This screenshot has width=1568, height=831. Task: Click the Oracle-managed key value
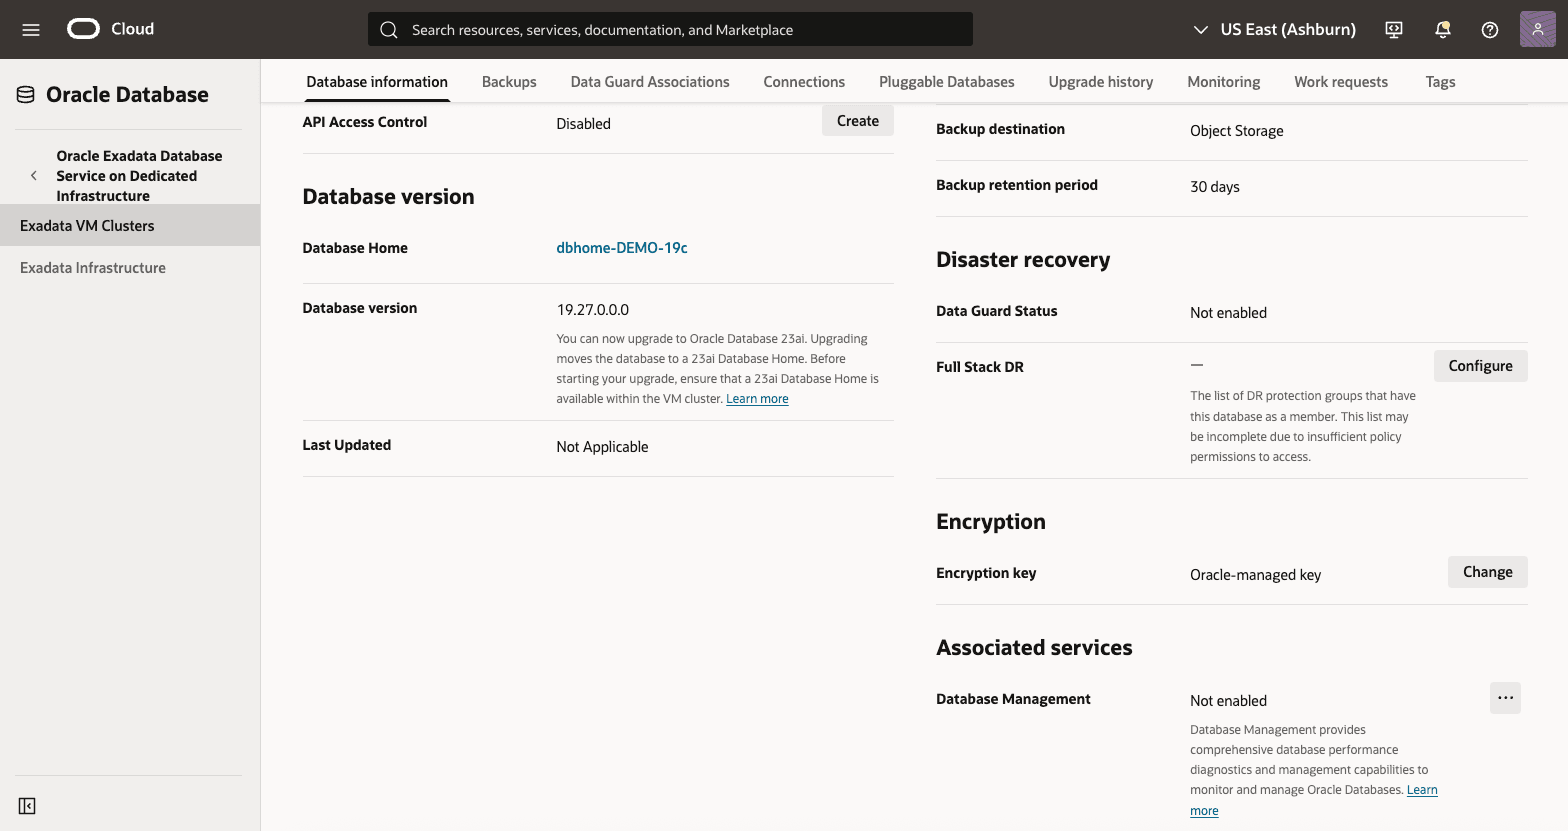(1256, 575)
